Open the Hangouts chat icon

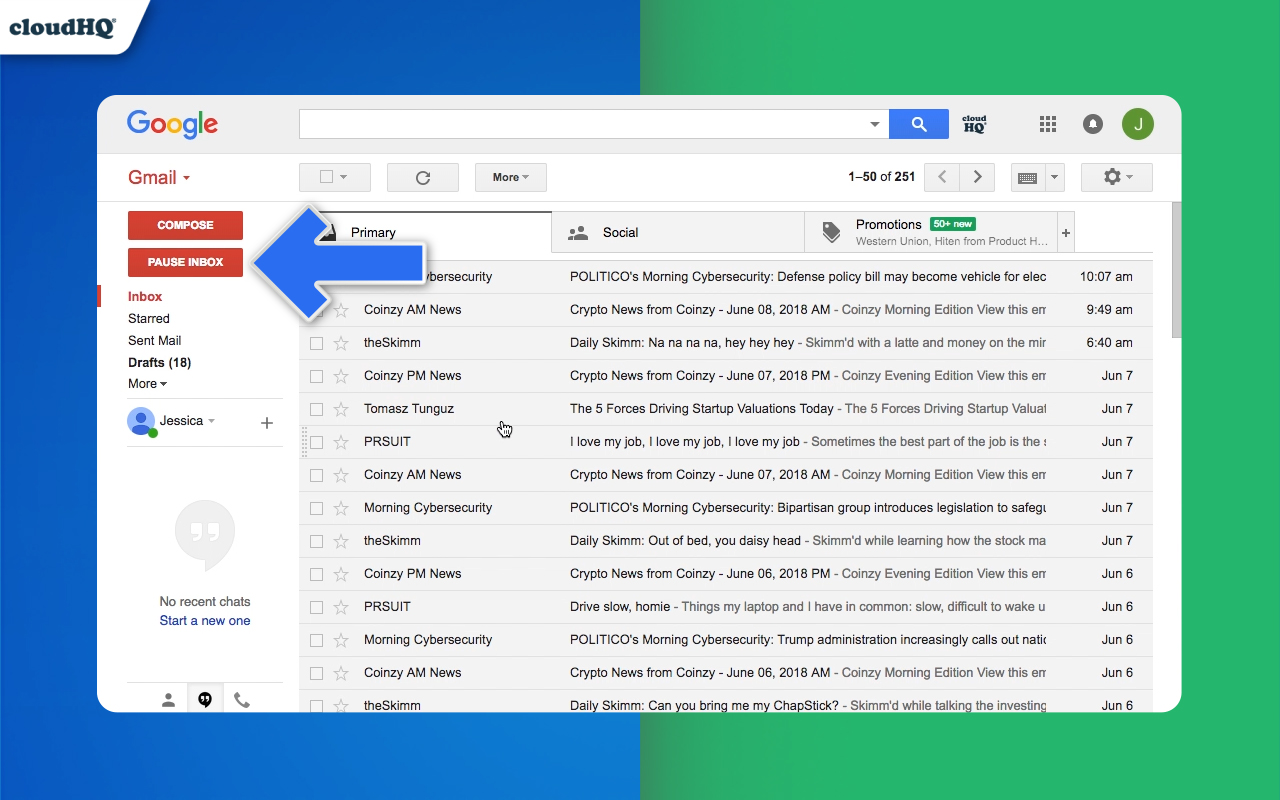(x=204, y=699)
